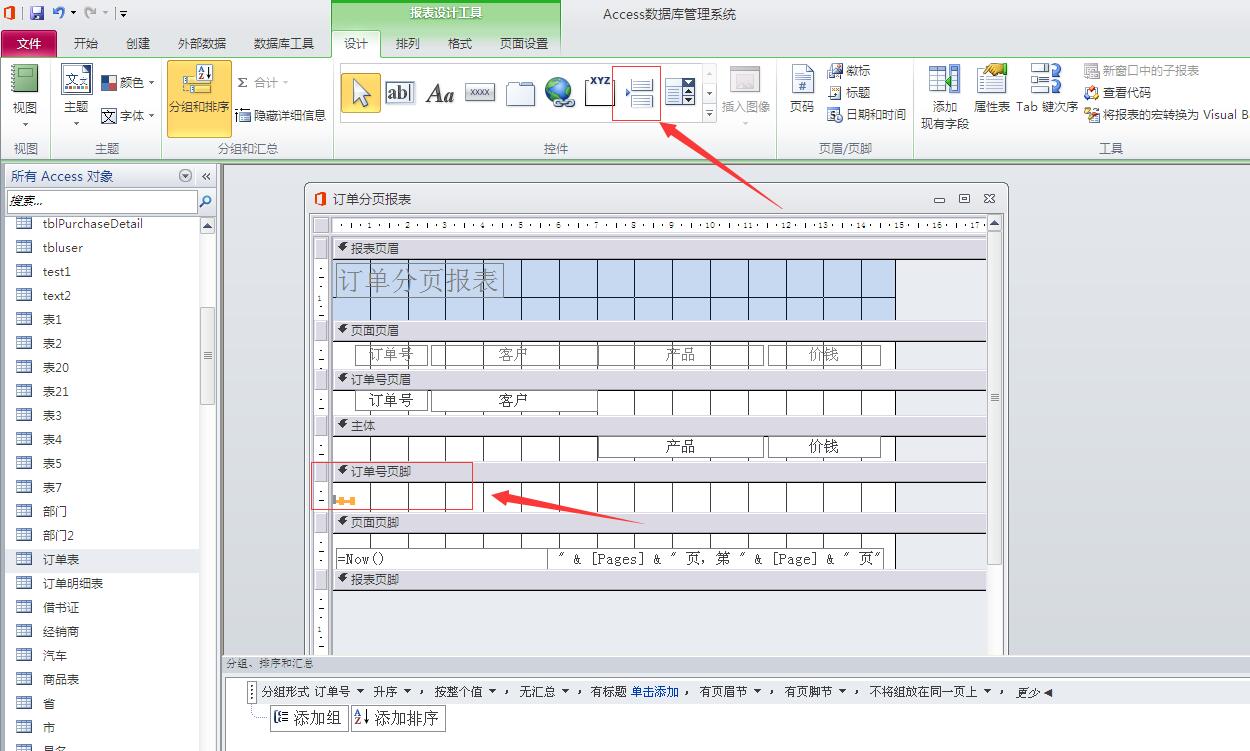Select the report selector box at ruler corner
This screenshot has width=1250, height=751.
321,224
